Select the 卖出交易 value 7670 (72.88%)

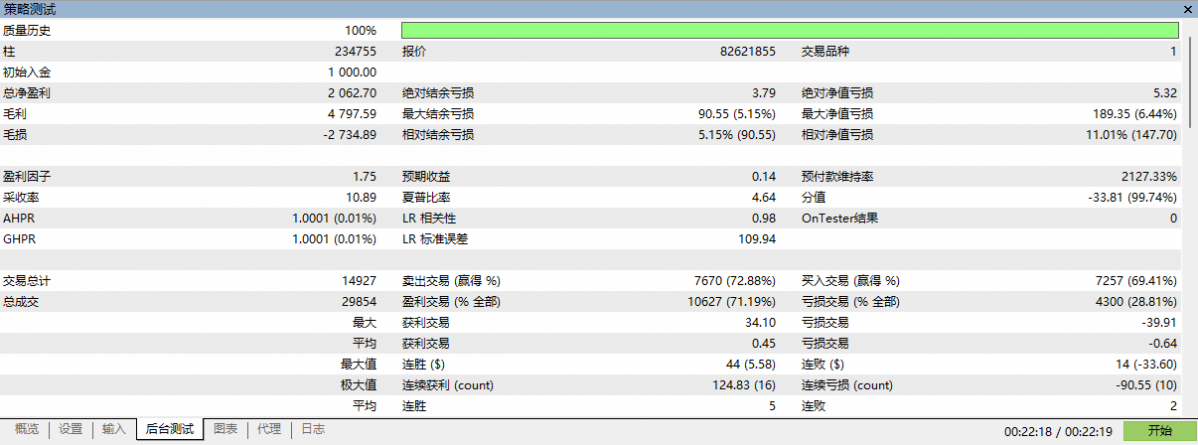(x=735, y=281)
